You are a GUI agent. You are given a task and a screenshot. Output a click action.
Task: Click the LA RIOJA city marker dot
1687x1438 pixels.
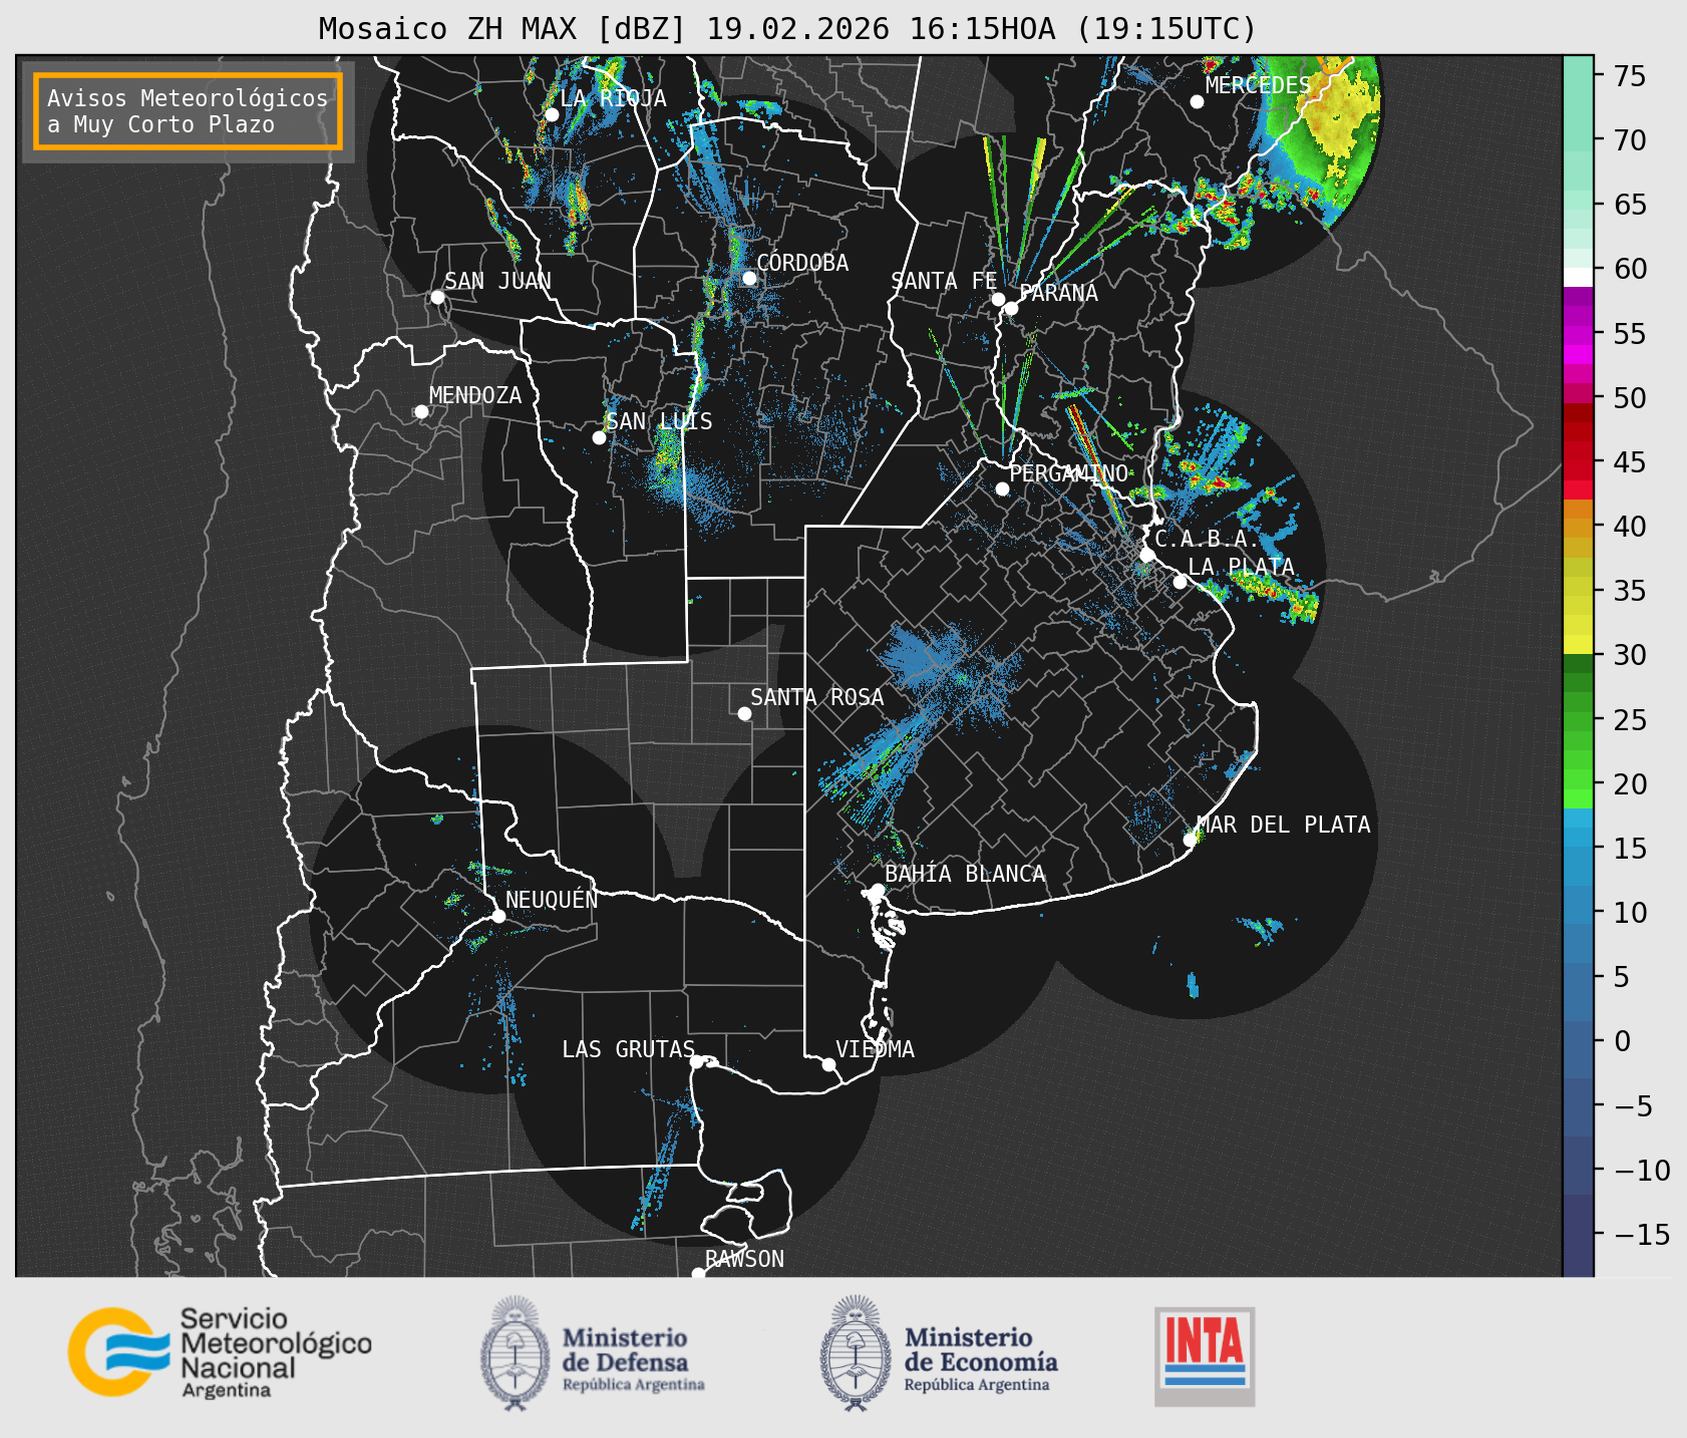pyautogui.click(x=552, y=115)
